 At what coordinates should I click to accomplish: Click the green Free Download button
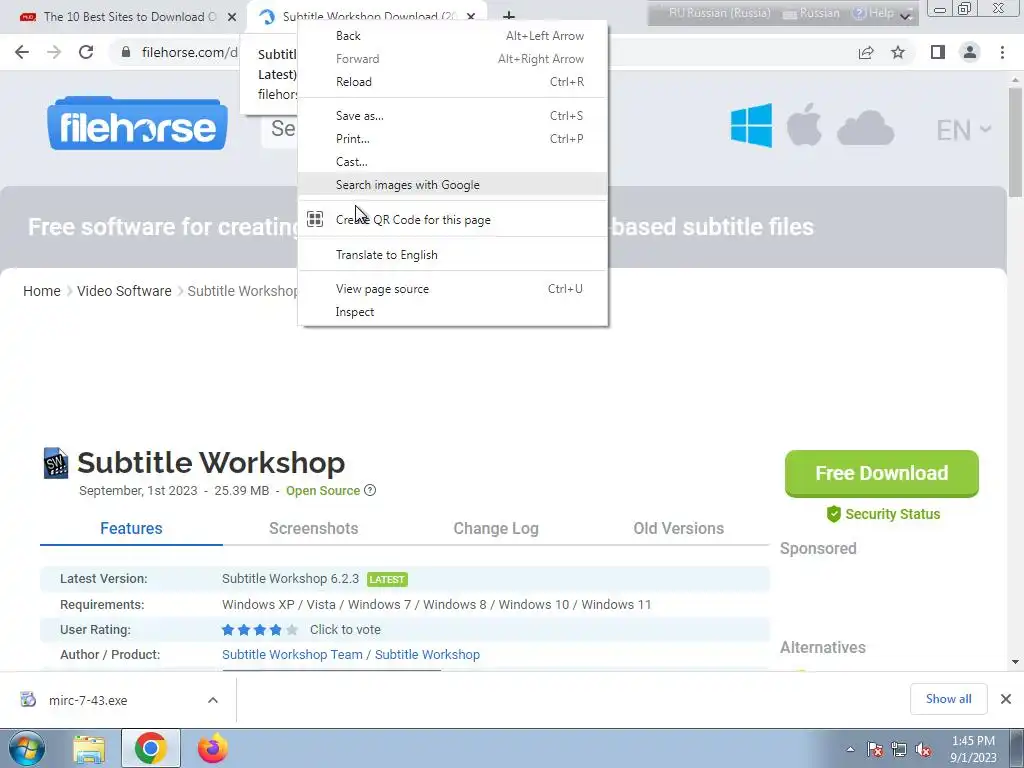coord(882,473)
